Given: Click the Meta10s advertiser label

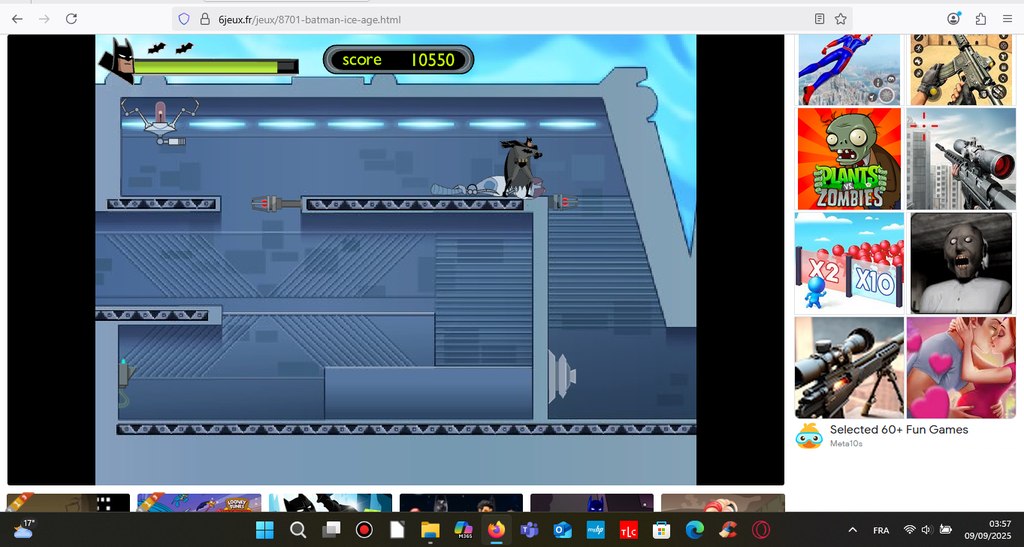Looking at the screenshot, I should [x=846, y=444].
